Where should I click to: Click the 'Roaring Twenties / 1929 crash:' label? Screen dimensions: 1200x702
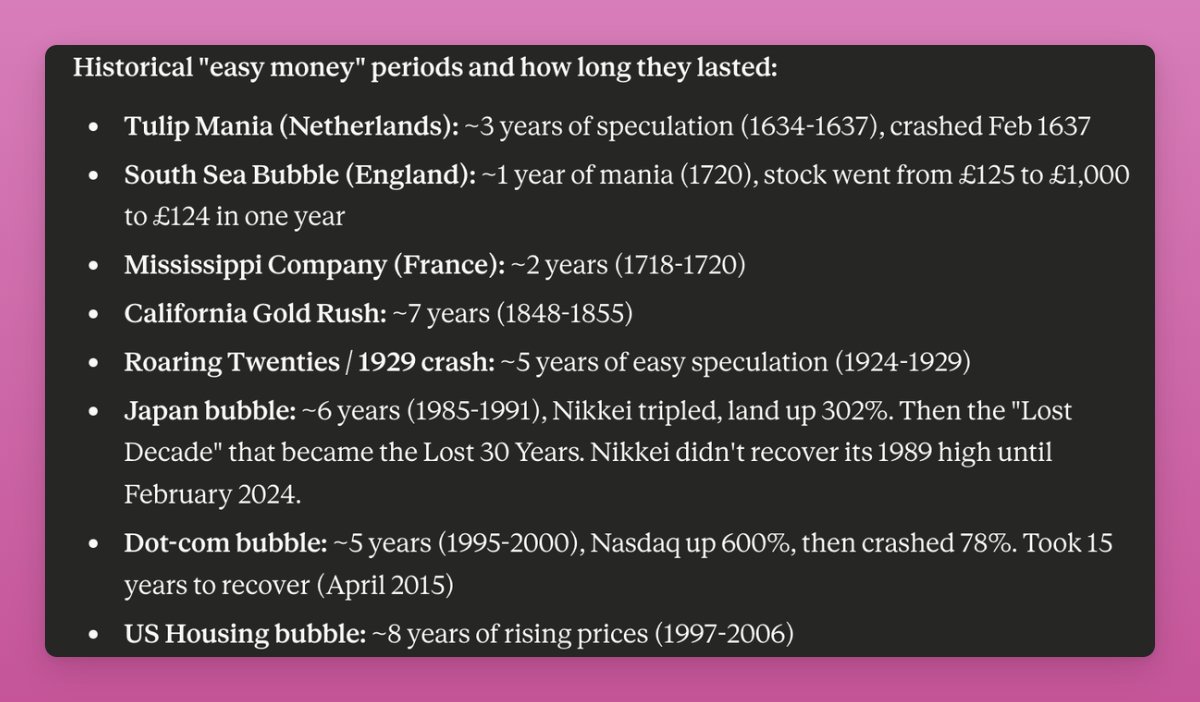pyautogui.click(x=309, y=362)
